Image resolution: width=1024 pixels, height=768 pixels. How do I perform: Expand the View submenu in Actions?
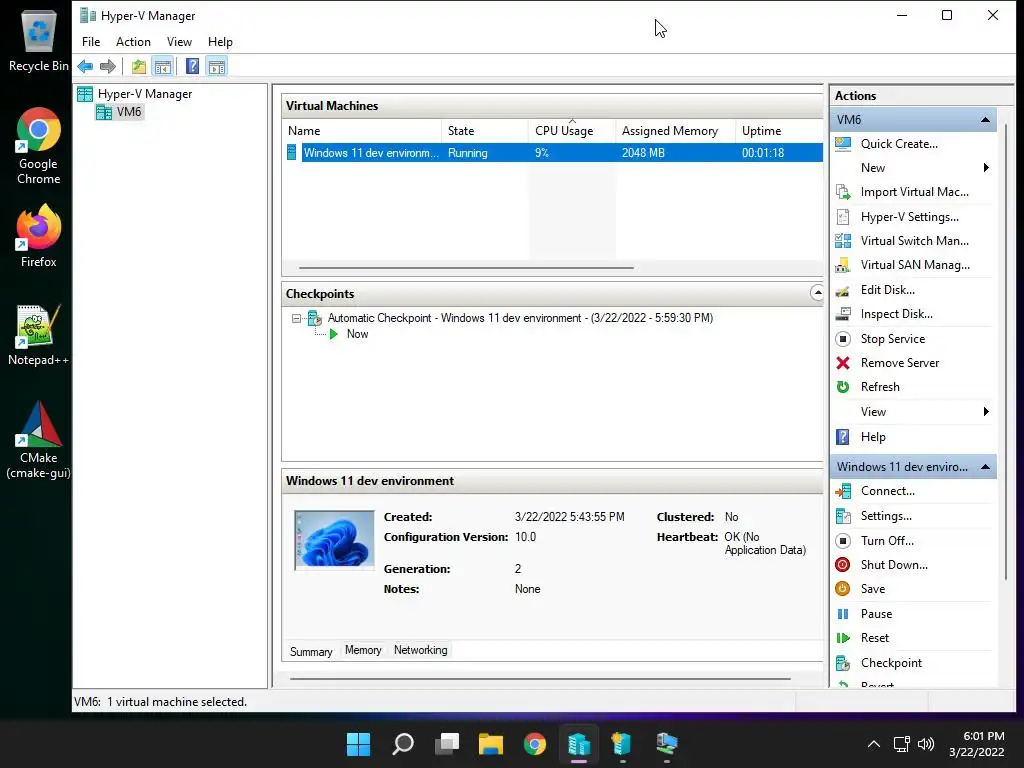[x=986, y=411]
